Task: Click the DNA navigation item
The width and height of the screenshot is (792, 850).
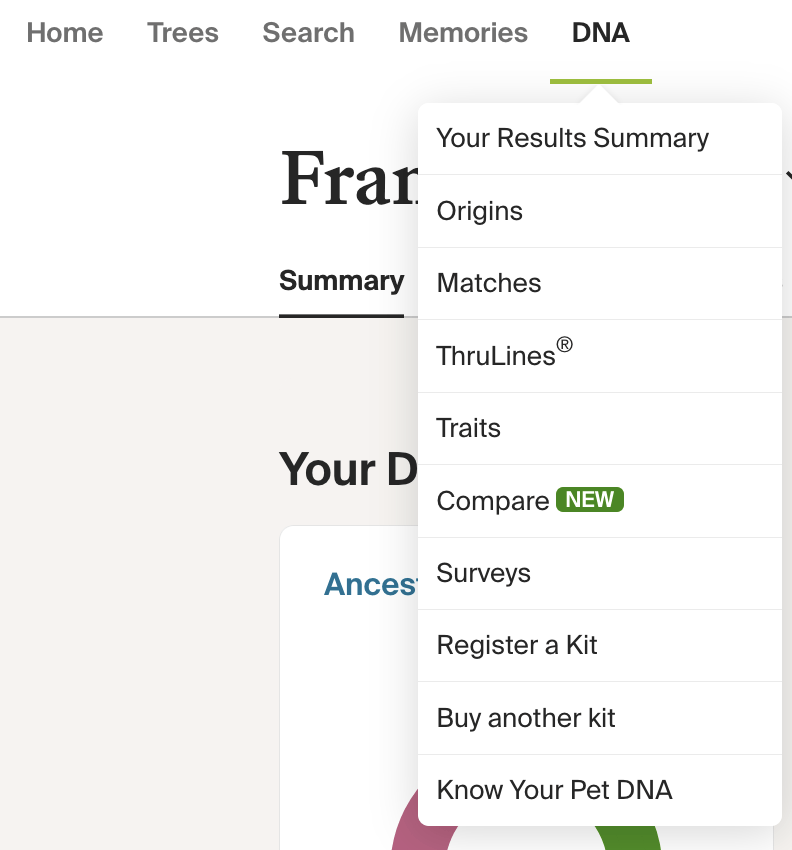Action: tap(600, 33)
